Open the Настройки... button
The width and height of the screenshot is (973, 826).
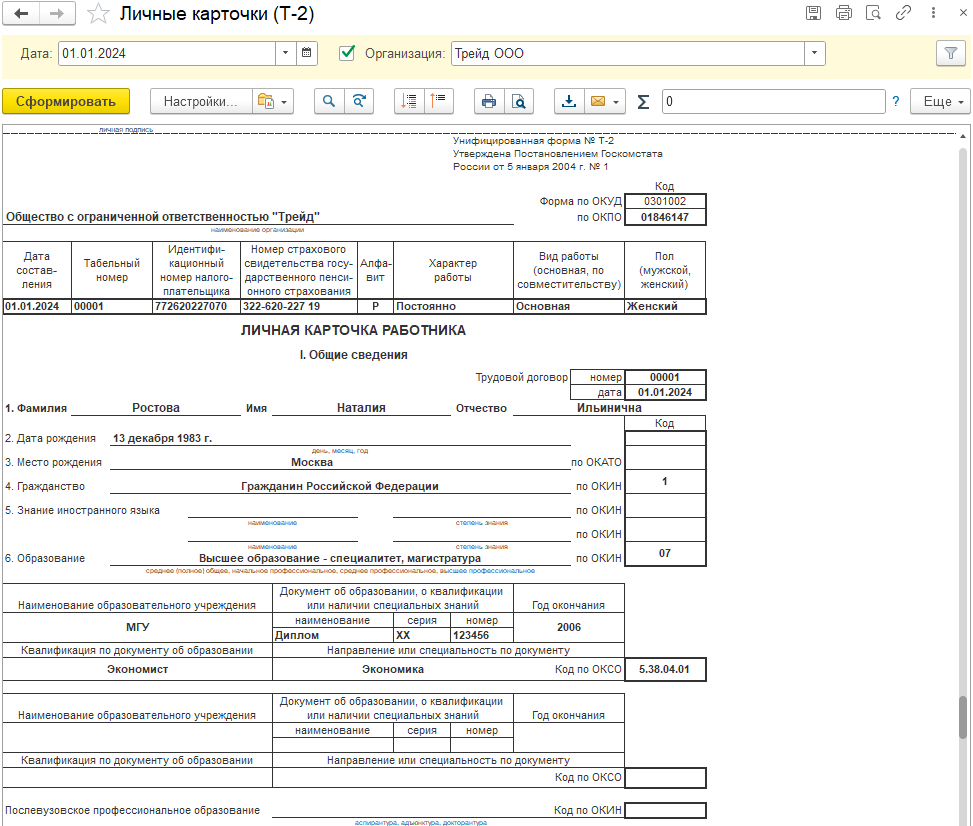point(201,101)
